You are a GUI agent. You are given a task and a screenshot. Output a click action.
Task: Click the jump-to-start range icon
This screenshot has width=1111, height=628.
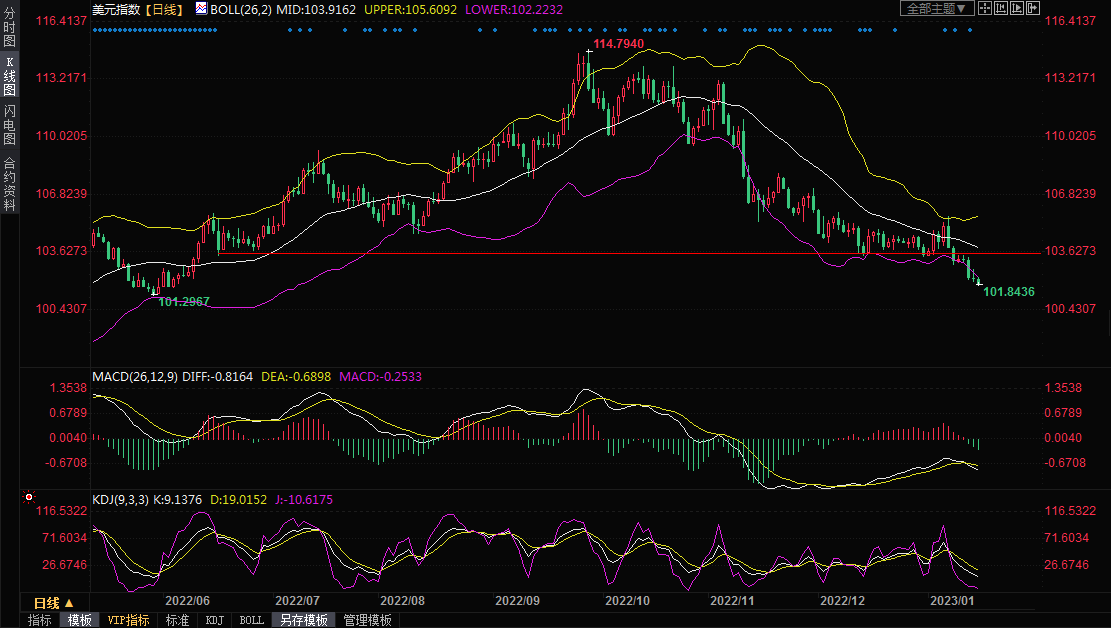tap(1002, 8)
